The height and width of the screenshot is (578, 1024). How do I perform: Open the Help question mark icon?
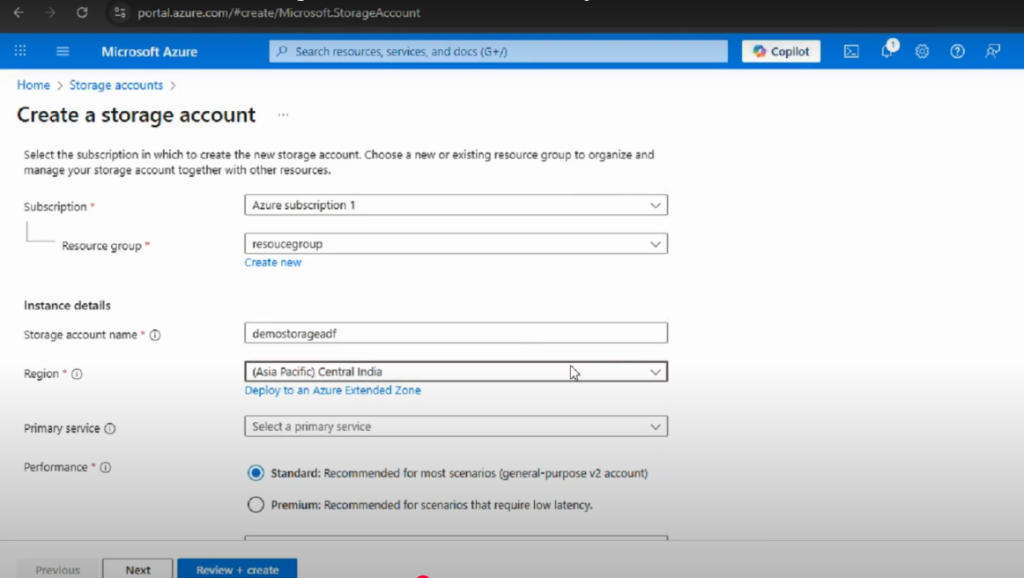(957, 51)
